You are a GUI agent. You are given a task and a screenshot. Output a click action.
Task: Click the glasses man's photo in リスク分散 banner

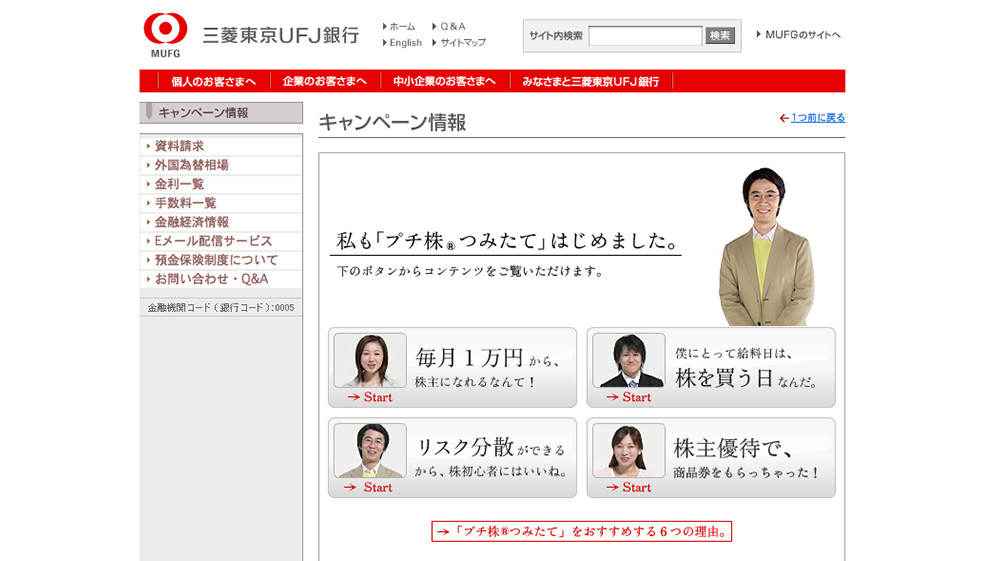tap(370, 451)
